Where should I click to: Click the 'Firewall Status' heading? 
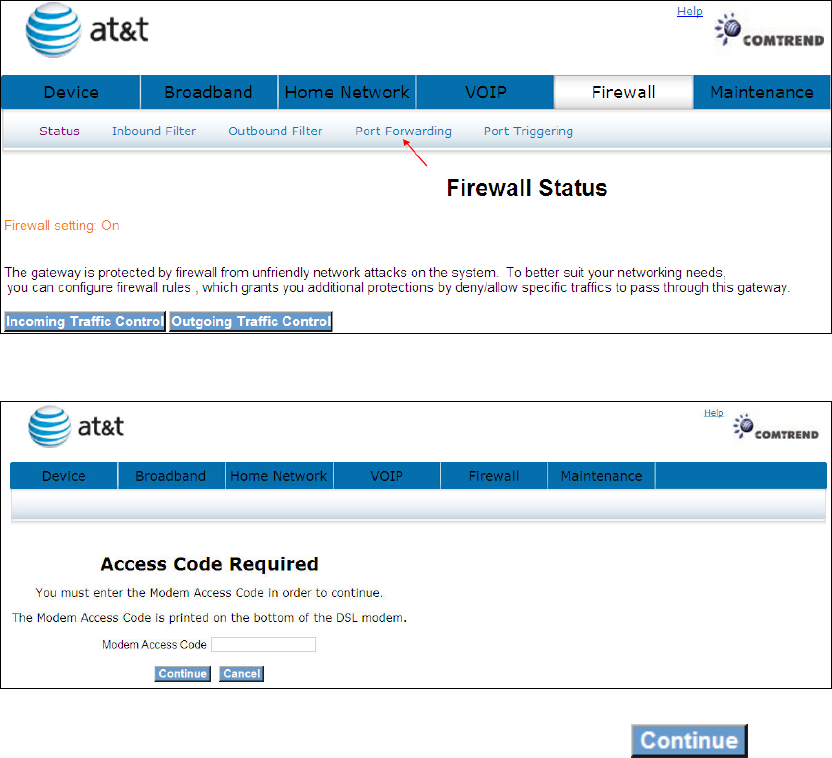click(x=527, y=188)
